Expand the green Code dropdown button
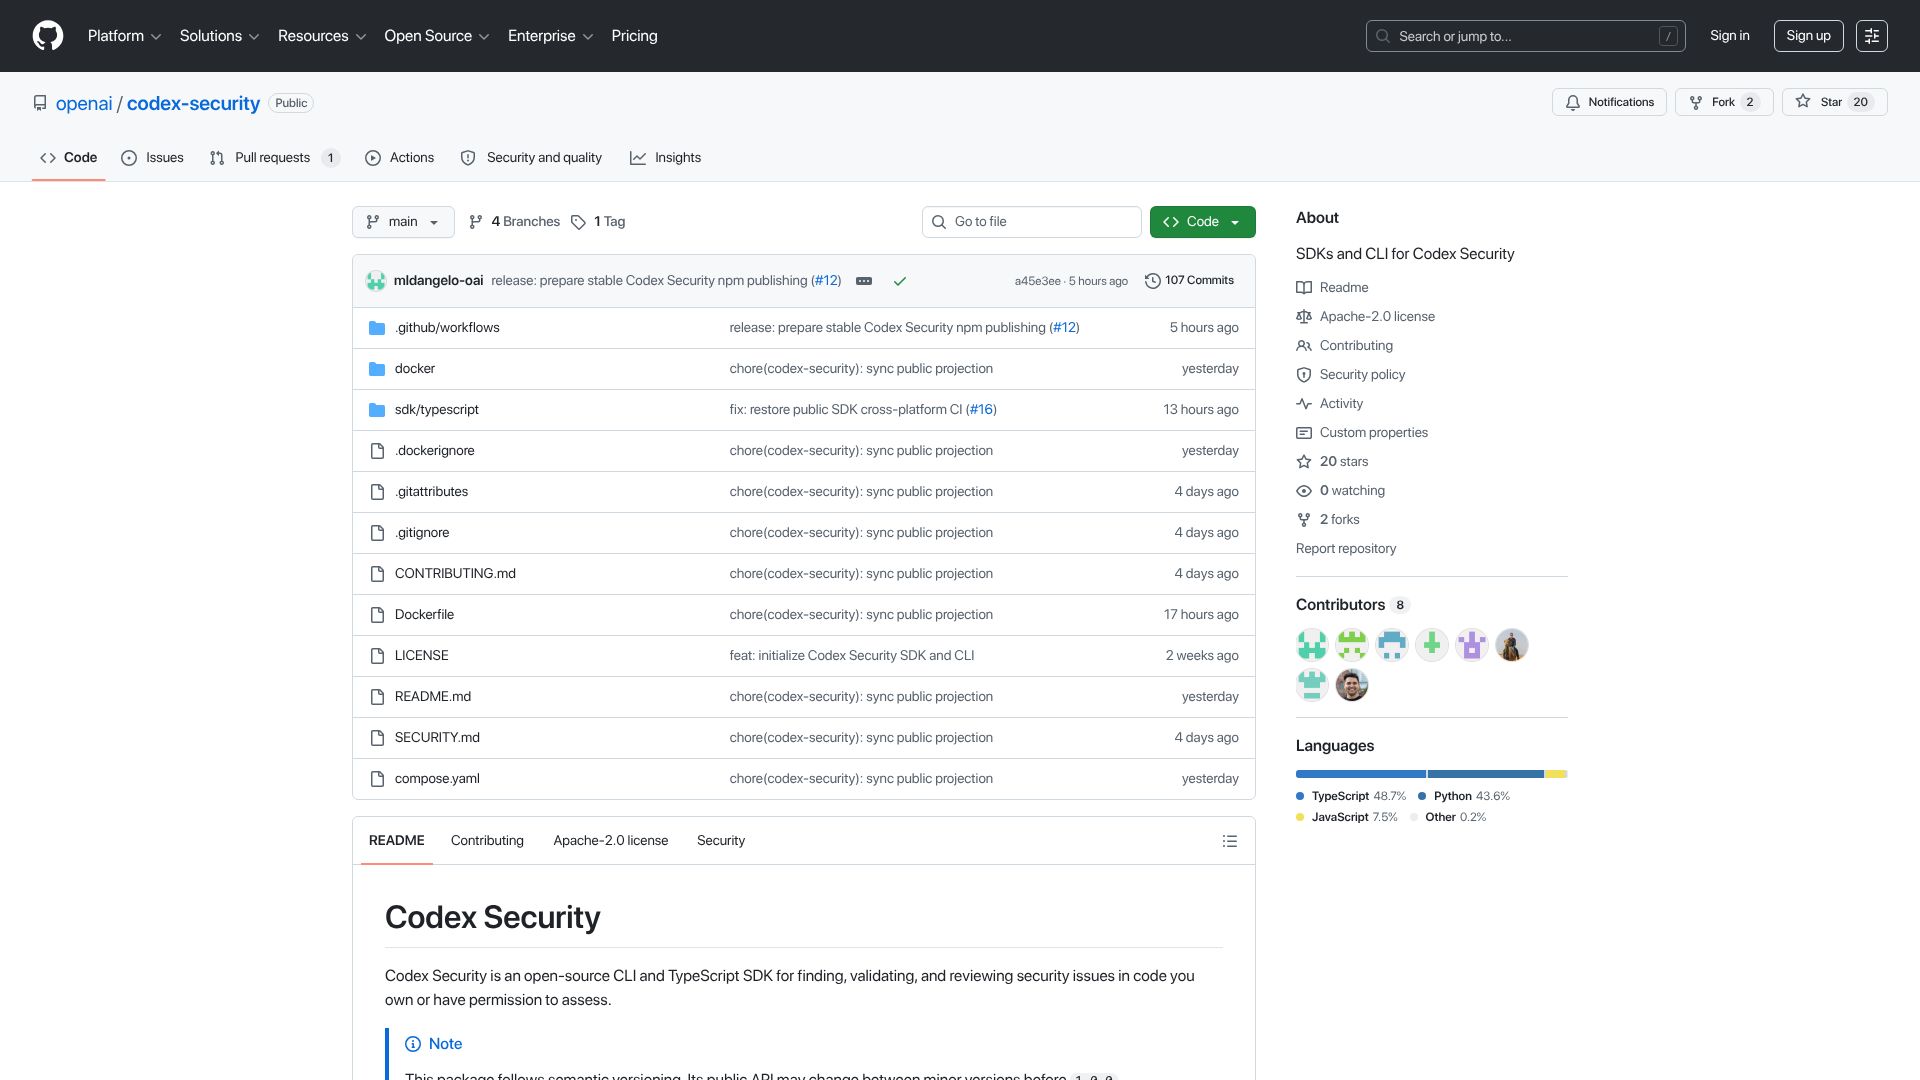 tap(1203, 222)
